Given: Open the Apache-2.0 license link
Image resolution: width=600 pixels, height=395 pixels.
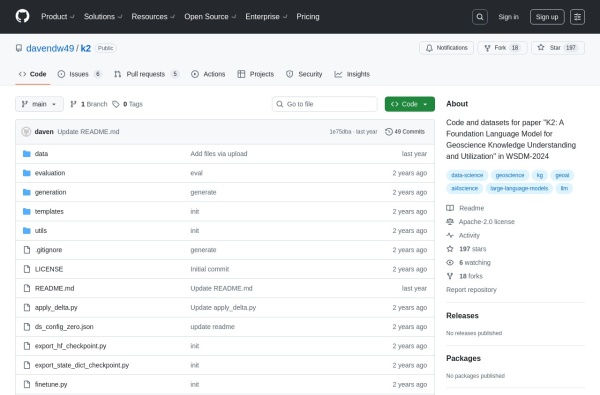Looking at the screenshot, I should coord(486,222).
